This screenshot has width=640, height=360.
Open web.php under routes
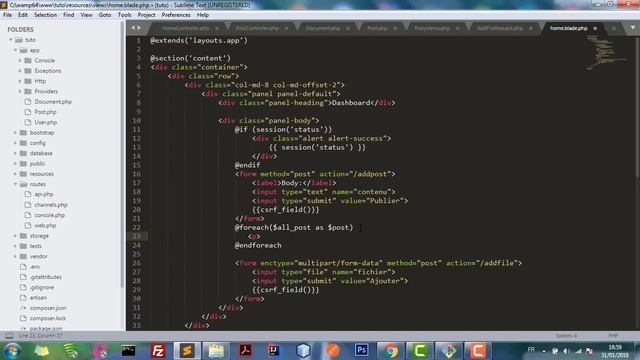click(x=45, y=225)
